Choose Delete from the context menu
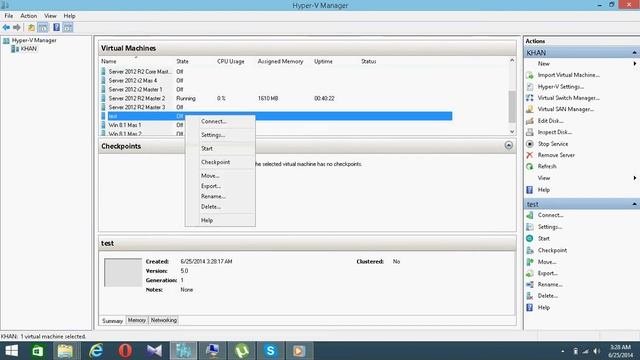 220,207
